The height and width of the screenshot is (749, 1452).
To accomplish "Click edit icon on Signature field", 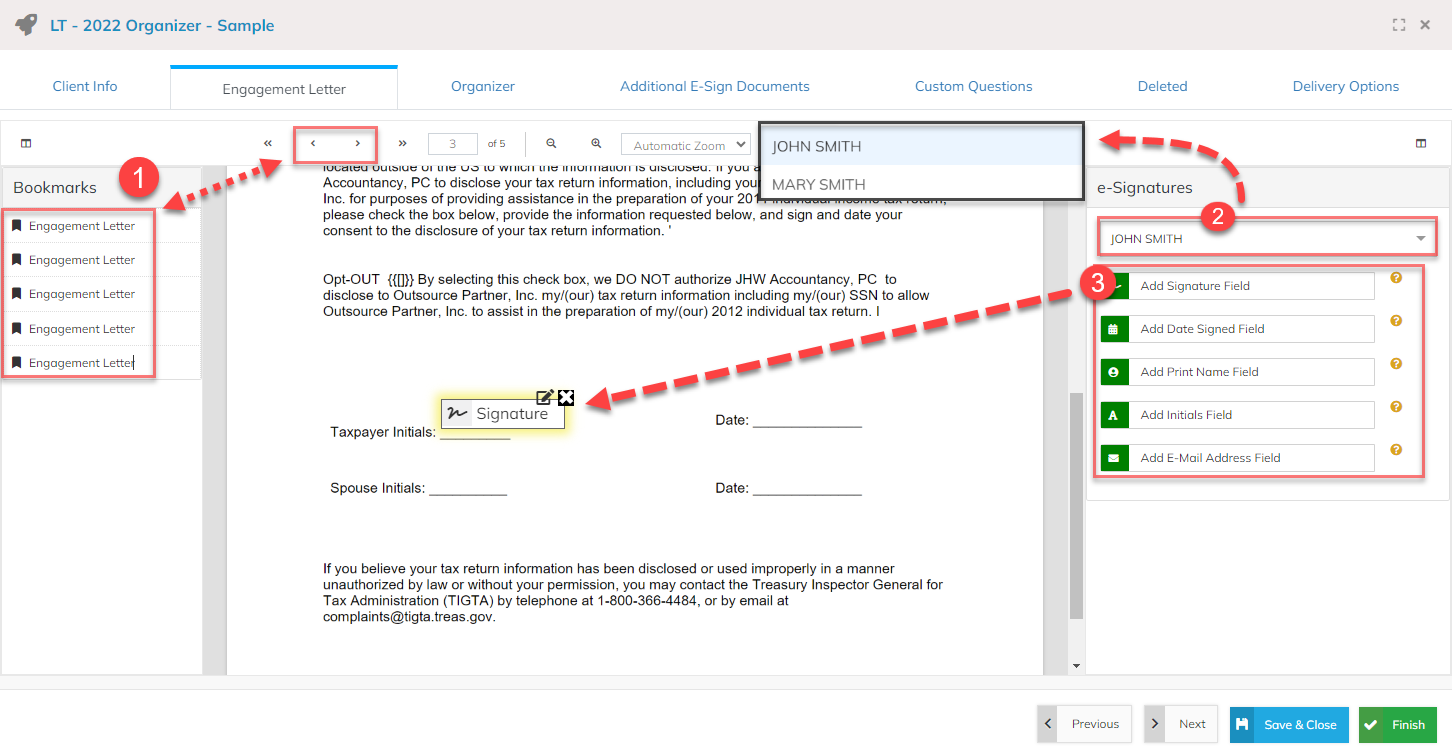I will (545, 397).
